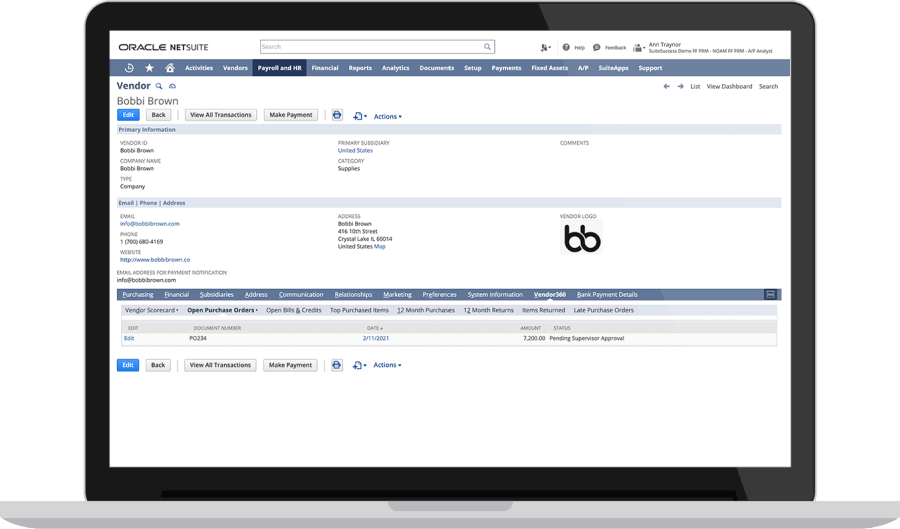Open the Late Purchase Orders subtab
Screen dimensions: 900x529
tap(604, 310)
